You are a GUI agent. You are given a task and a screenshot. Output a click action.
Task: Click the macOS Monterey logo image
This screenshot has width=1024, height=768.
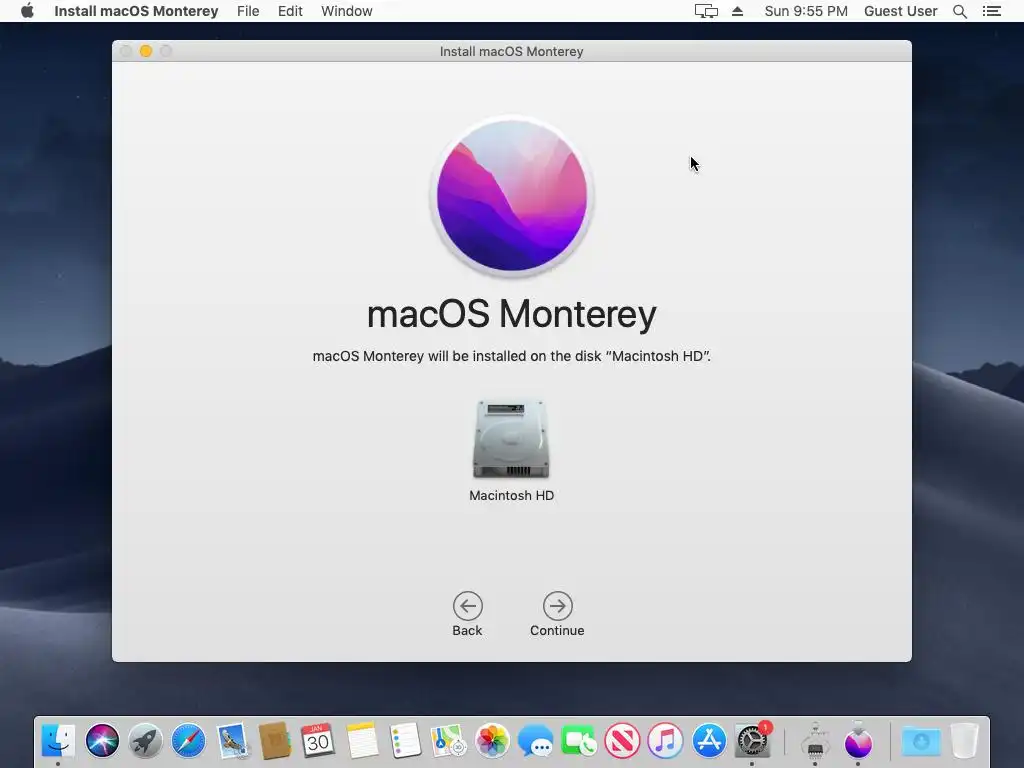point(511,196)
